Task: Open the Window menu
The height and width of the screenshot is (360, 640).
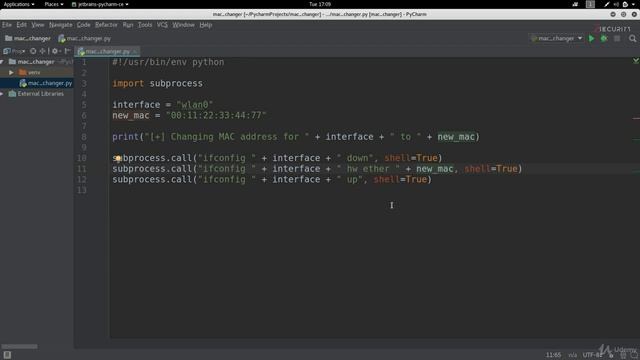Action: coord(183,25)
